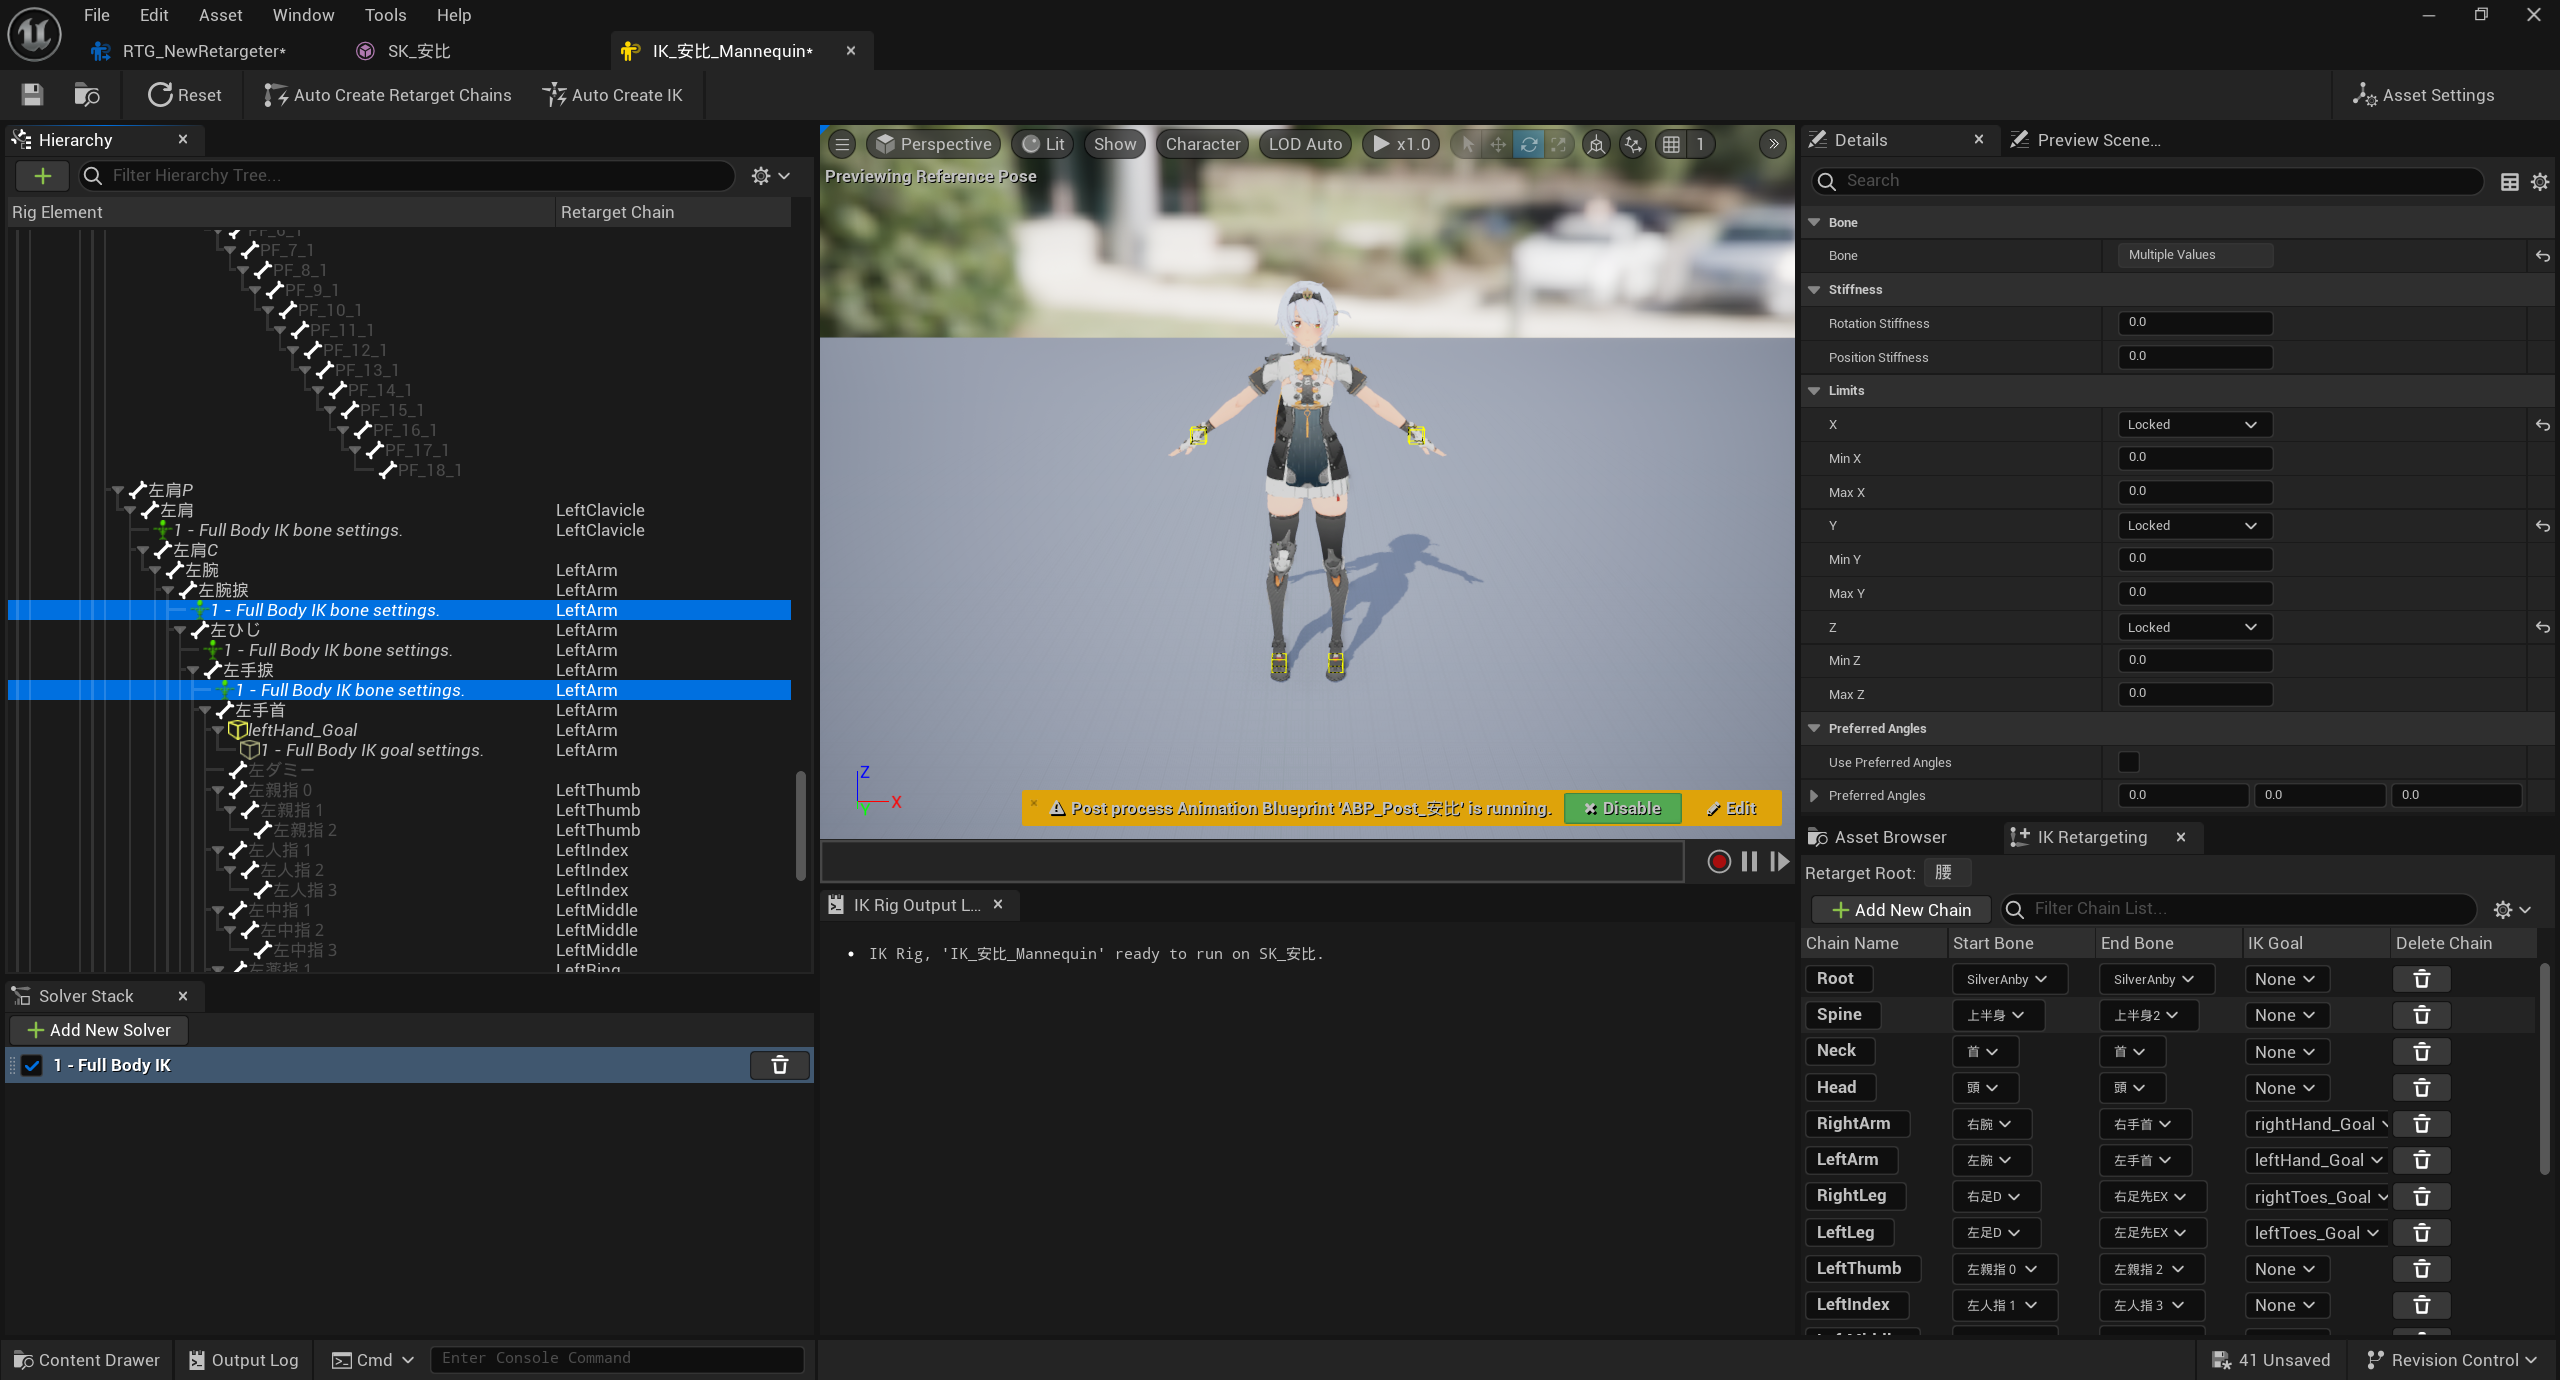2560x1380 pixels.
Task: Open the Neck chain Start Bone dropdown
Action: pyautogui.click(x=1984, y=1051)
